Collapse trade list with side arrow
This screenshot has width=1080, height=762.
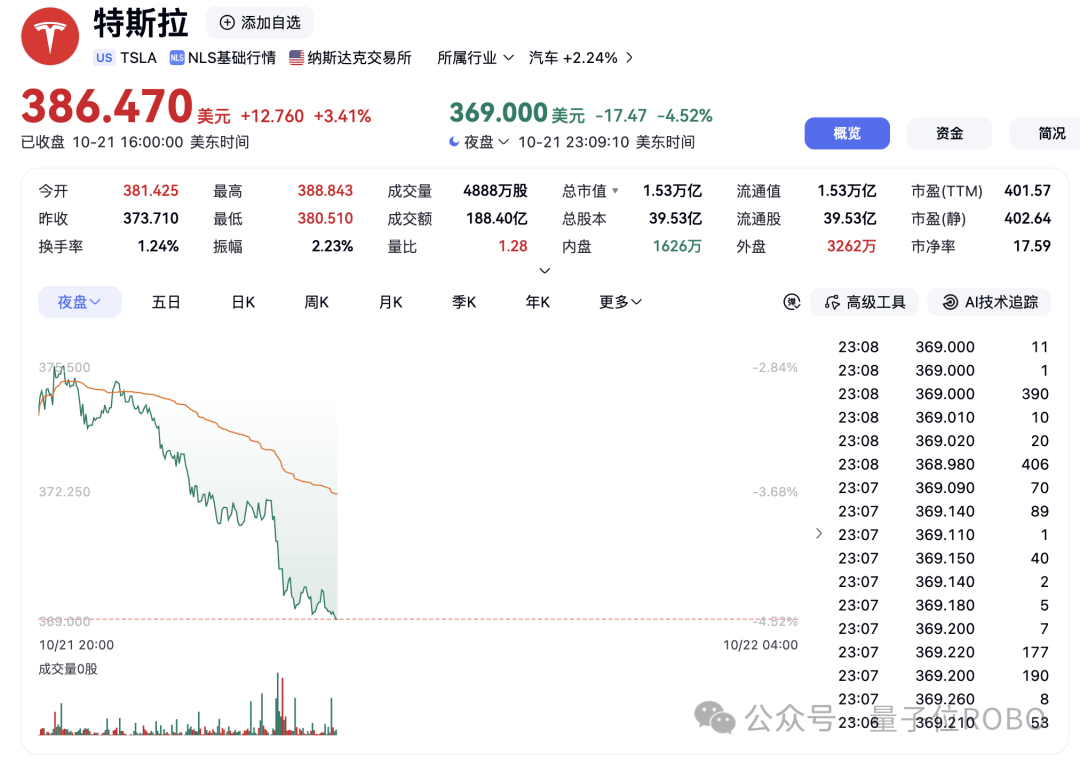click(819, 533)
